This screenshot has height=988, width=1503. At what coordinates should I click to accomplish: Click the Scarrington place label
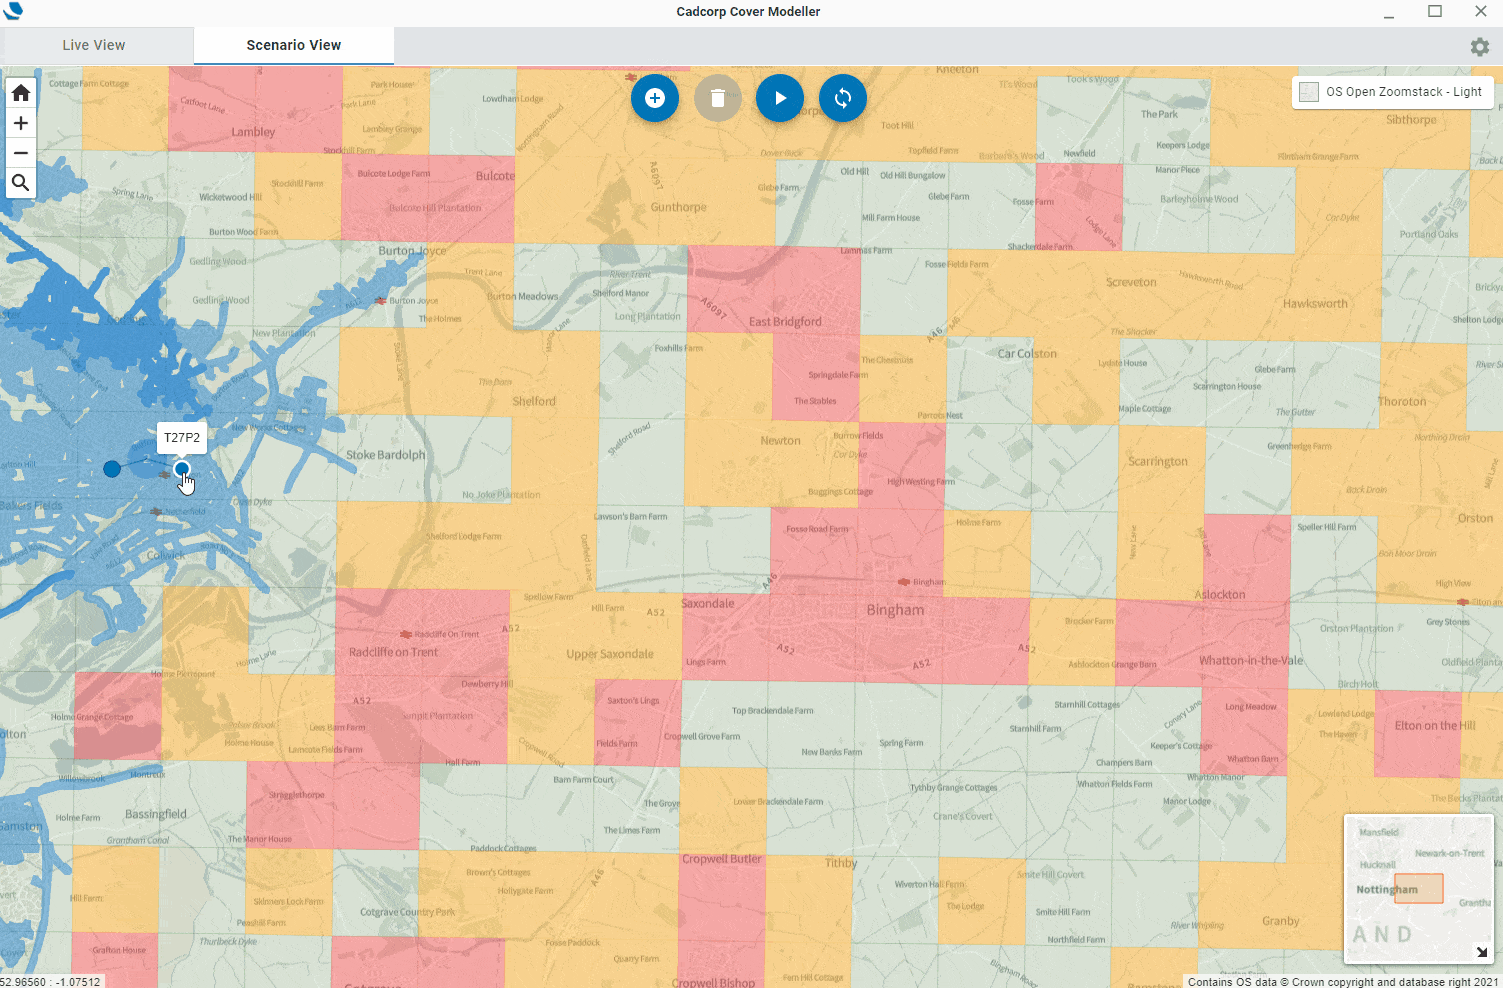[x=1158, y=462]
